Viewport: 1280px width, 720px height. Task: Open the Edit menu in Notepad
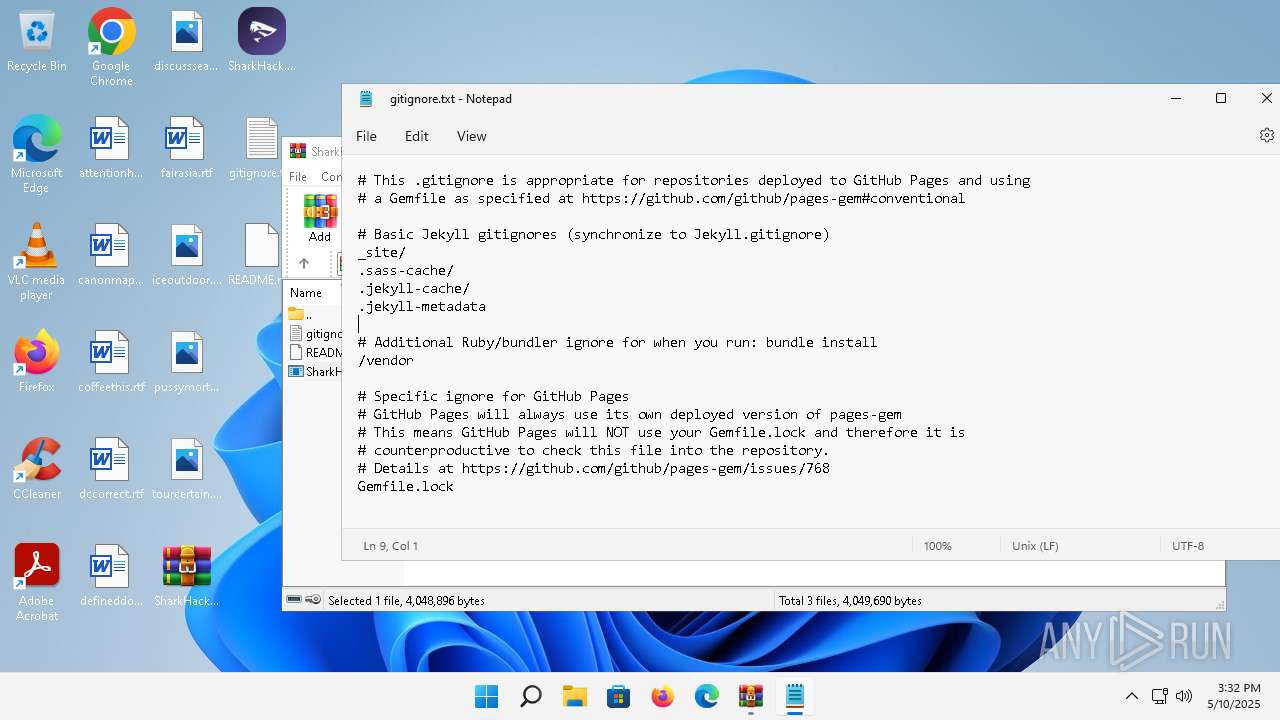[x=416, y=136]
